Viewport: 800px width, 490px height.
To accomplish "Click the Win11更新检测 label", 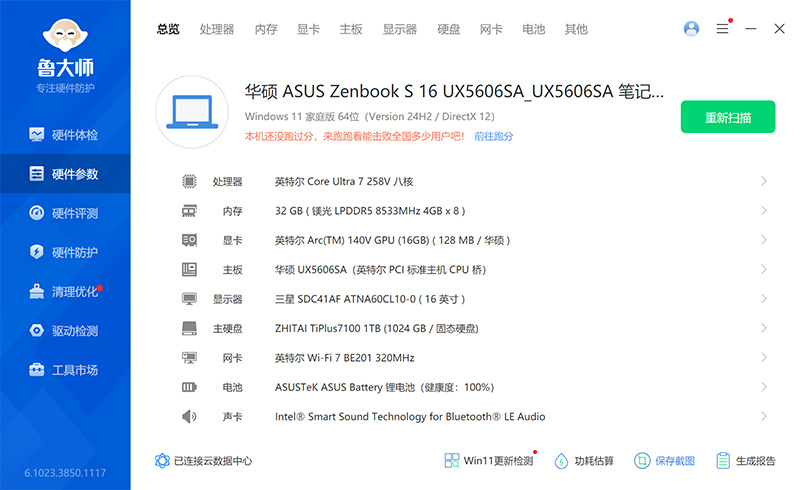I will (498, 461).
